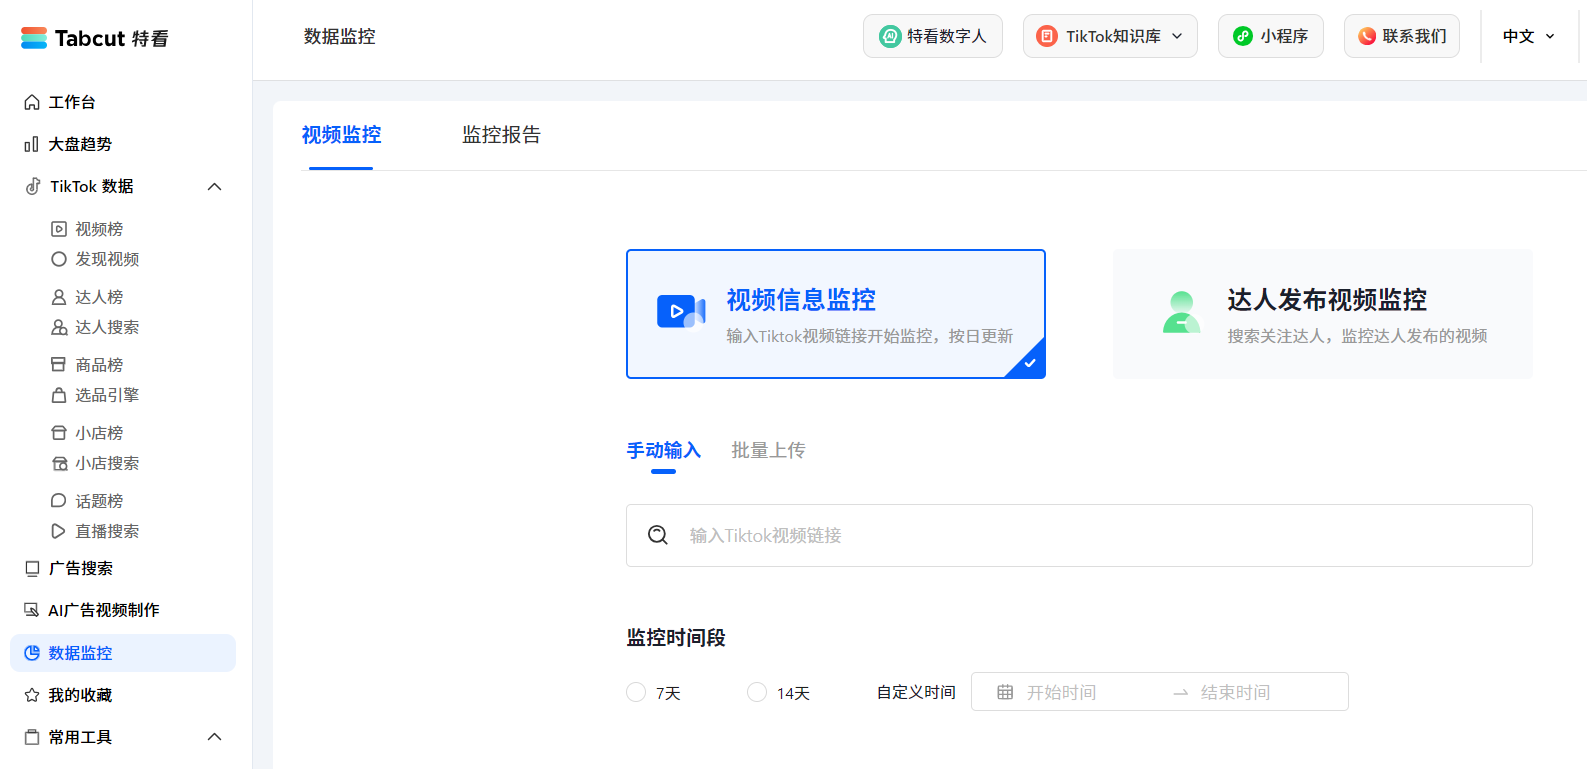This screenshot has height=769, width=1587.
Task: Open the TikTok知识库 dropdown
Action: coord(1110,36)
